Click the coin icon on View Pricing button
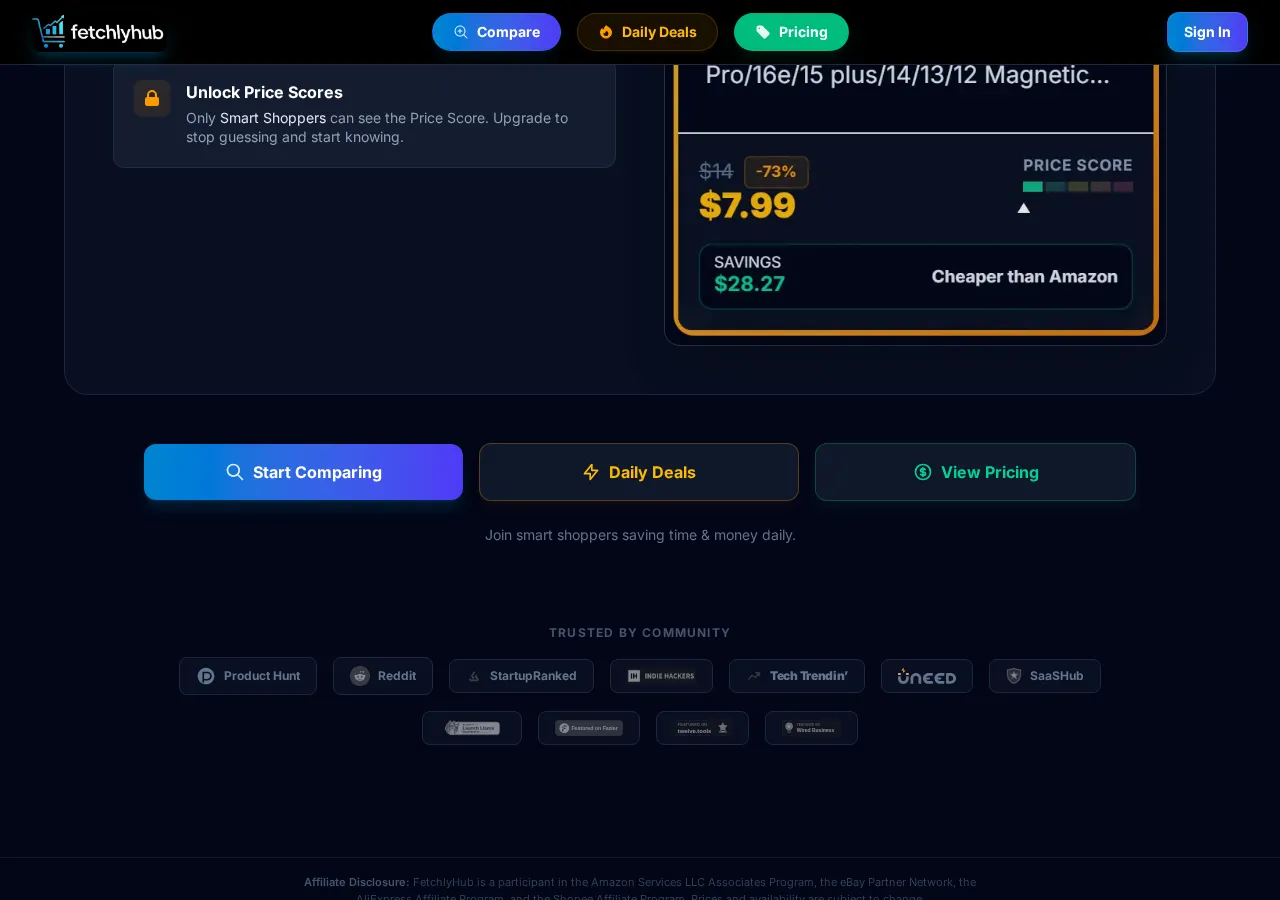 pyautogui.click(x=923, y=472)
